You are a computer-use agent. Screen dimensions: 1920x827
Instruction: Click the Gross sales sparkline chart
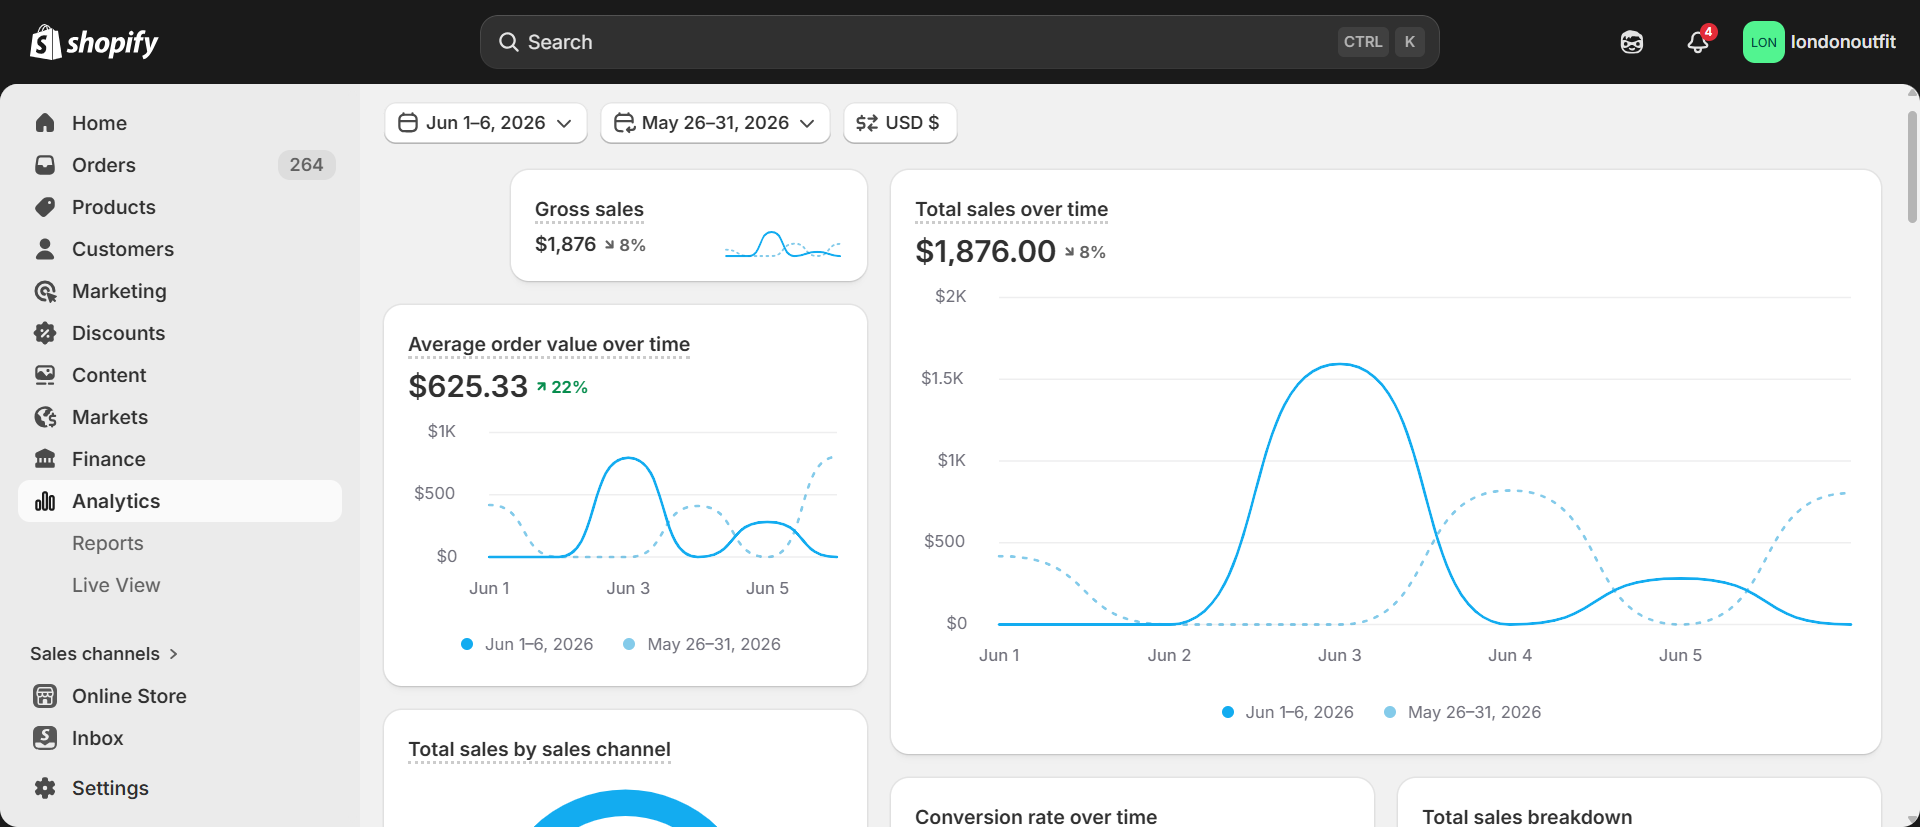(783, 245)
